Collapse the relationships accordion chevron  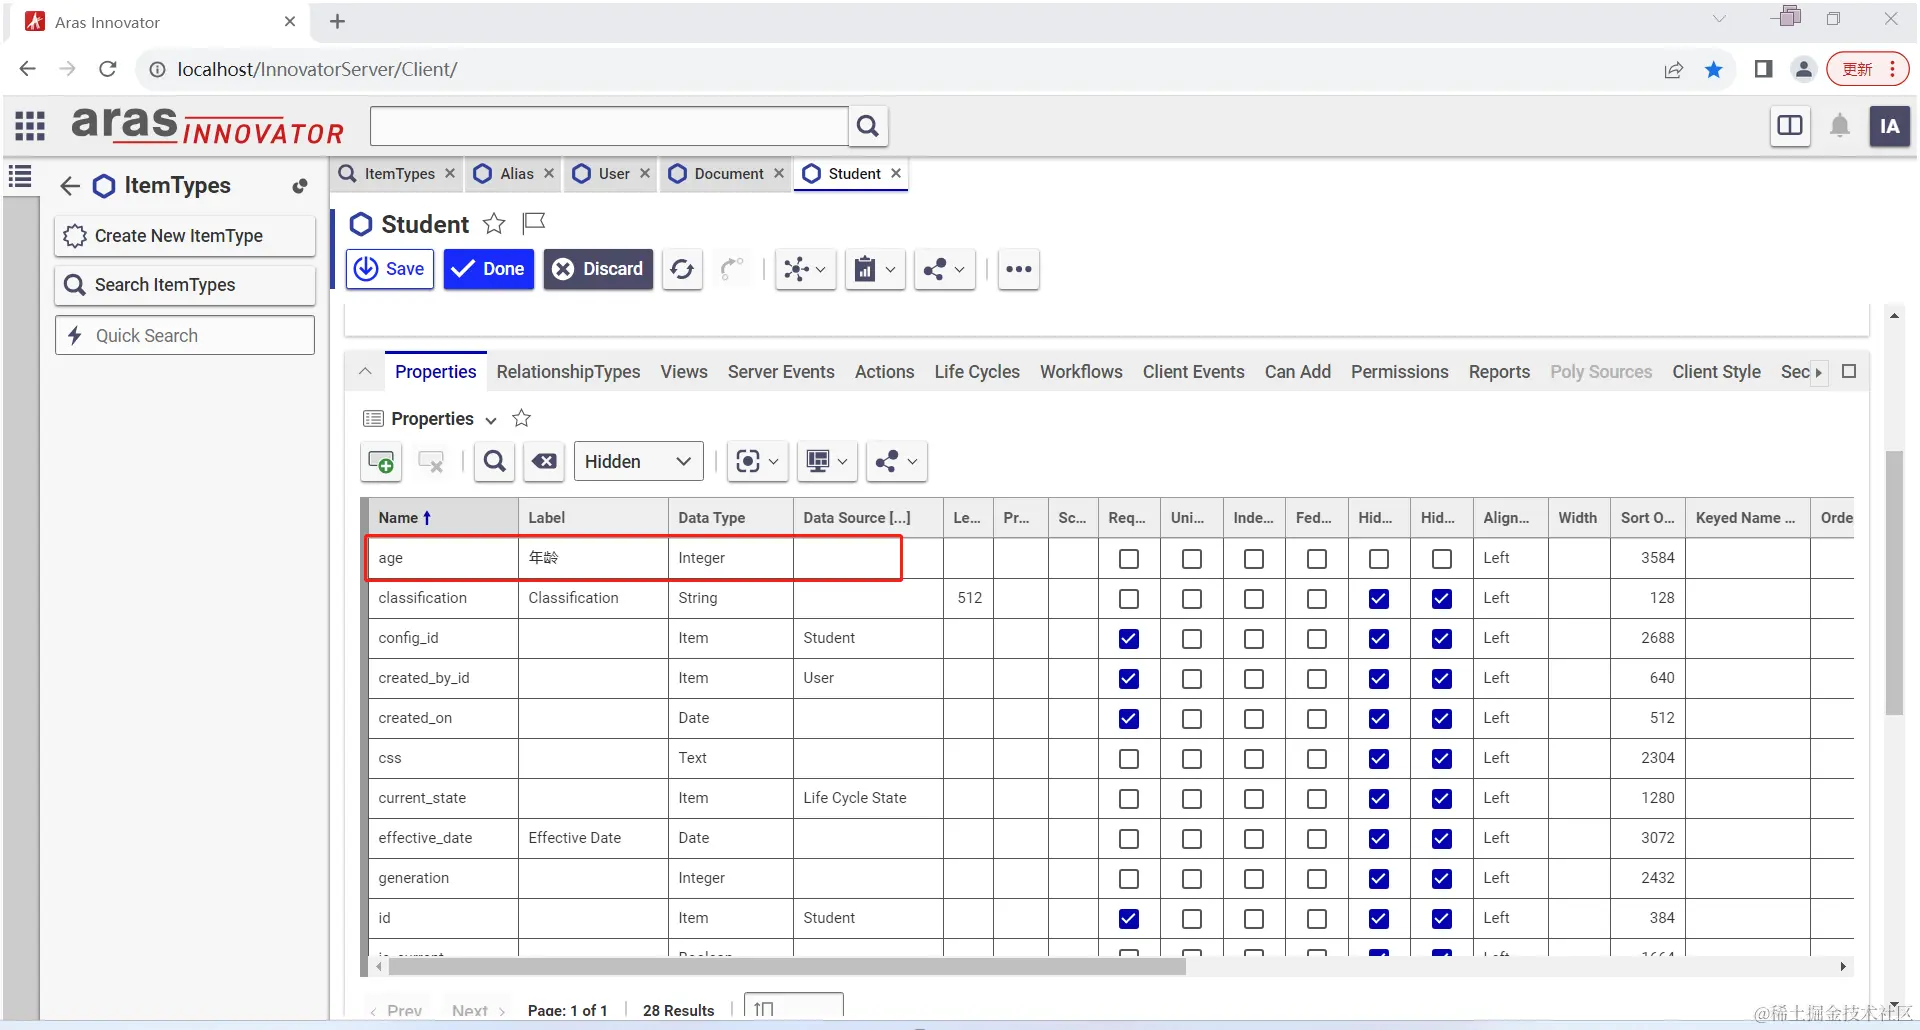coord(365,371)
